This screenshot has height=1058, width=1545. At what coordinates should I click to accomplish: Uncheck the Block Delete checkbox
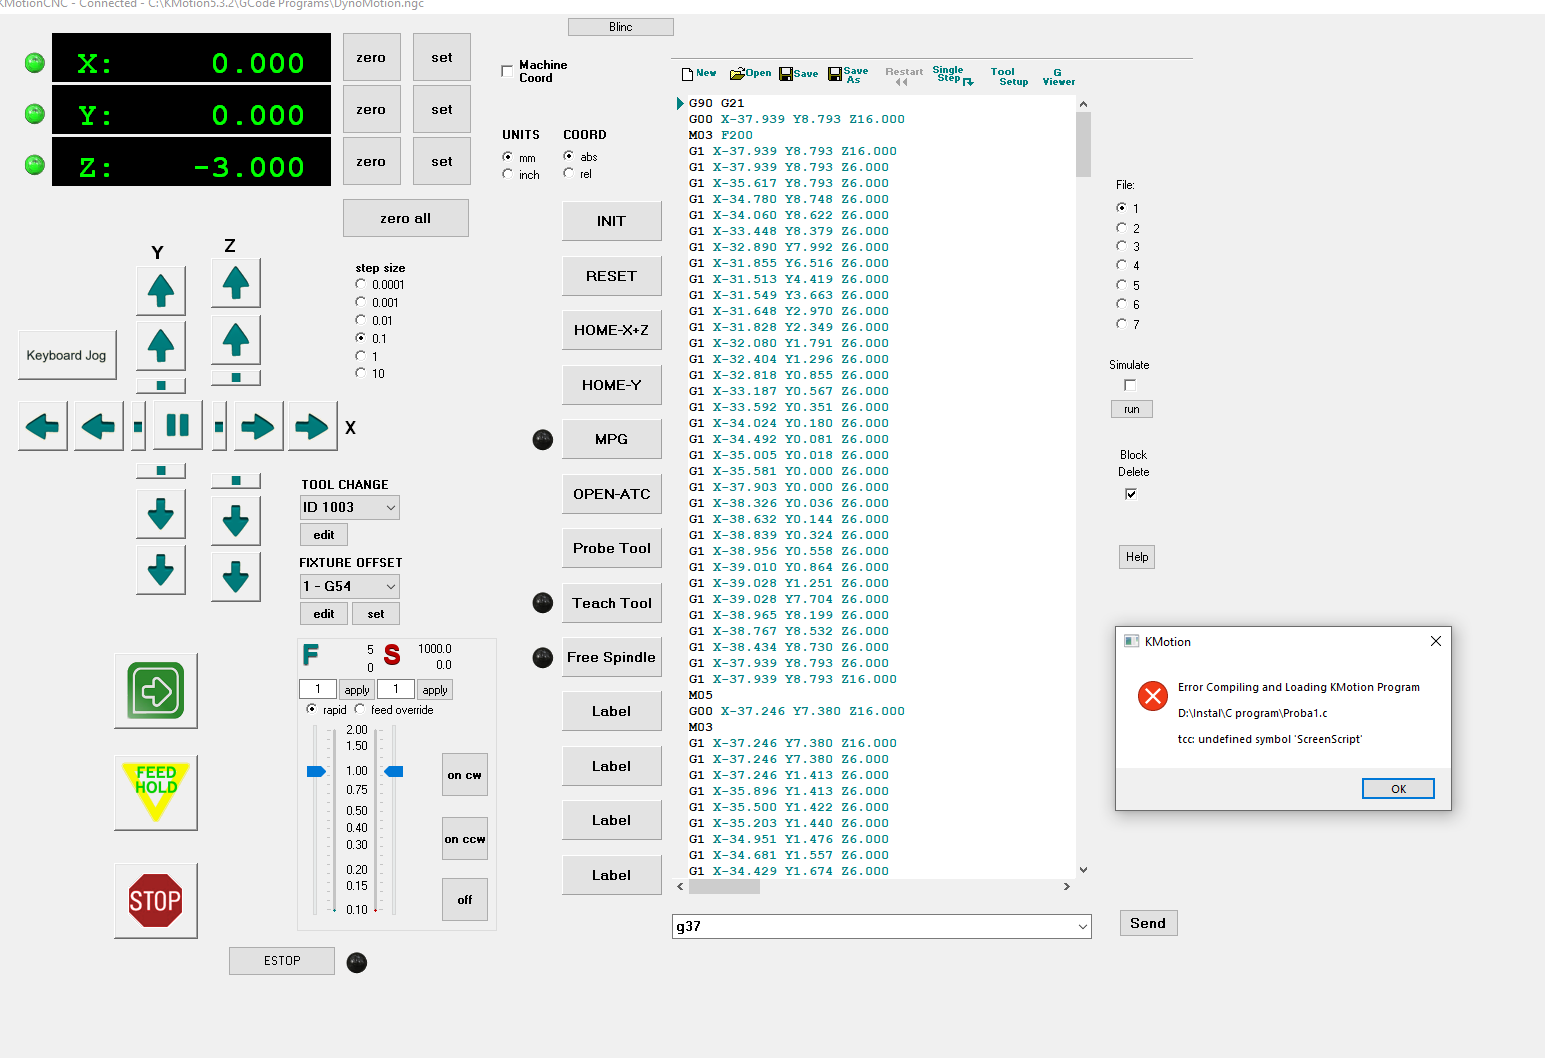tap(1131, 494)
